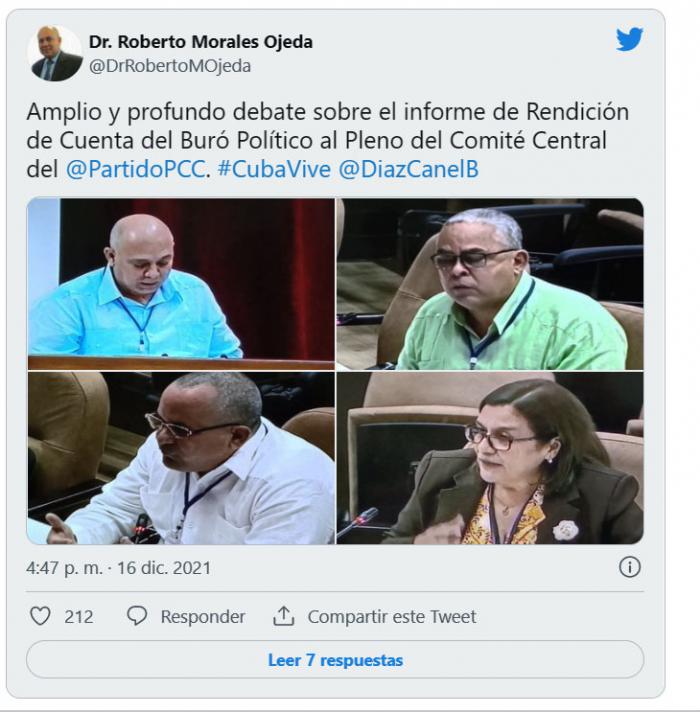700x712 pixels.
Task: Click the Responder label
Action: [x=203, y=617]
